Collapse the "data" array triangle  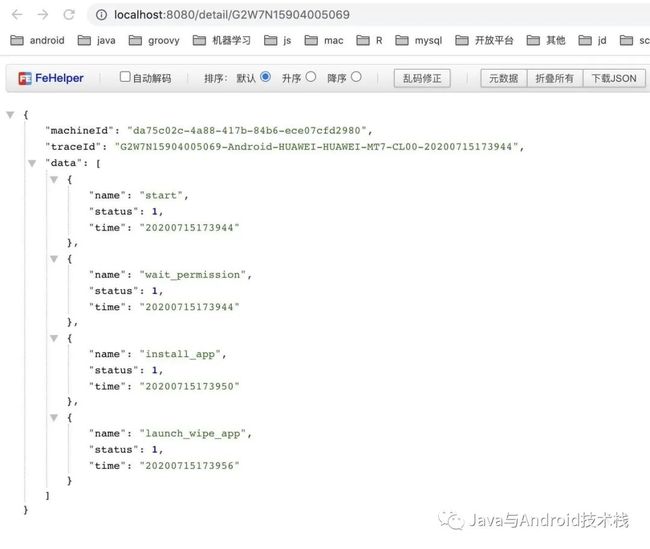pyautogui.click(x=32, y=163)
